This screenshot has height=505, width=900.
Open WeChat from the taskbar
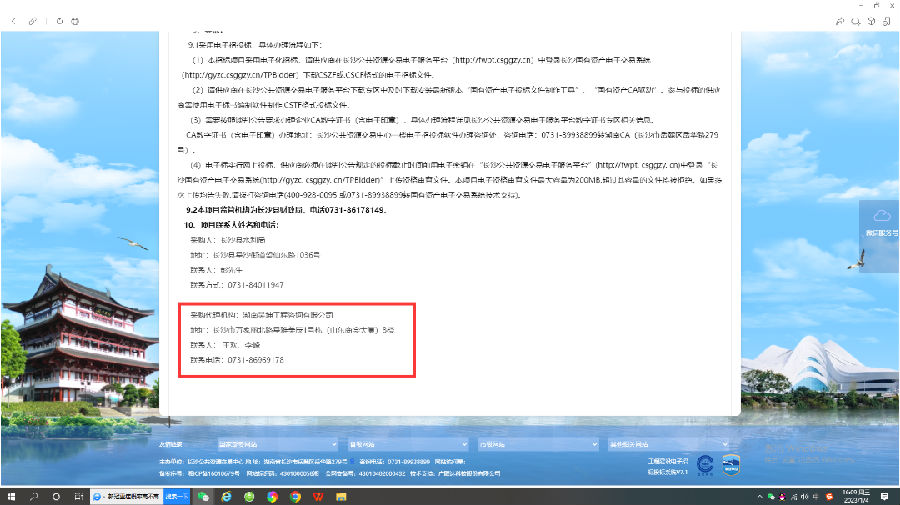pyautogui.click(x=204, y=496)
